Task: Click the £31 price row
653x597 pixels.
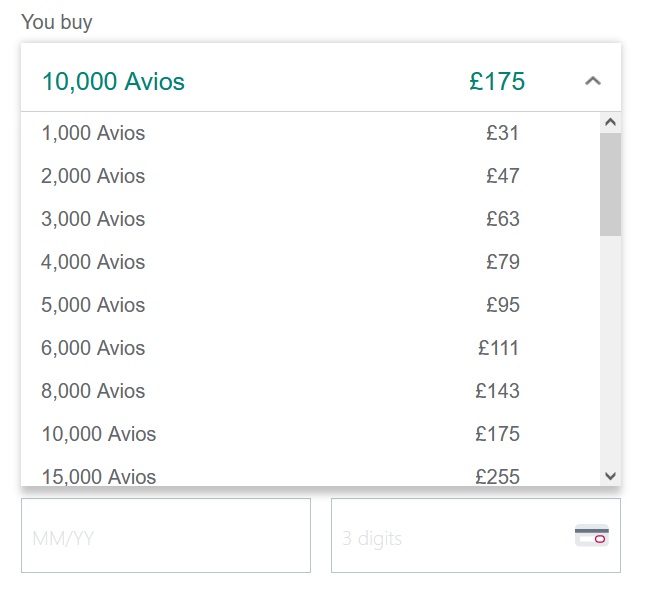Action: 503,133
